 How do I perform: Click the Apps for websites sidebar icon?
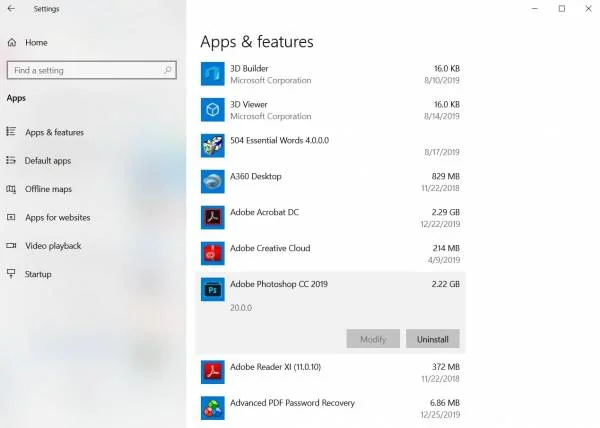[11, 217]
